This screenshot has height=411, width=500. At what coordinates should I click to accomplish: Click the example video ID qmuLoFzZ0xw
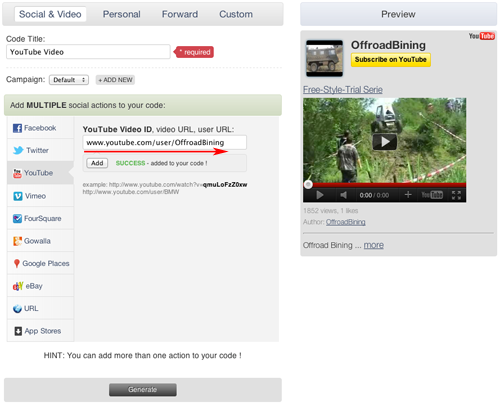tap(225, 185)
